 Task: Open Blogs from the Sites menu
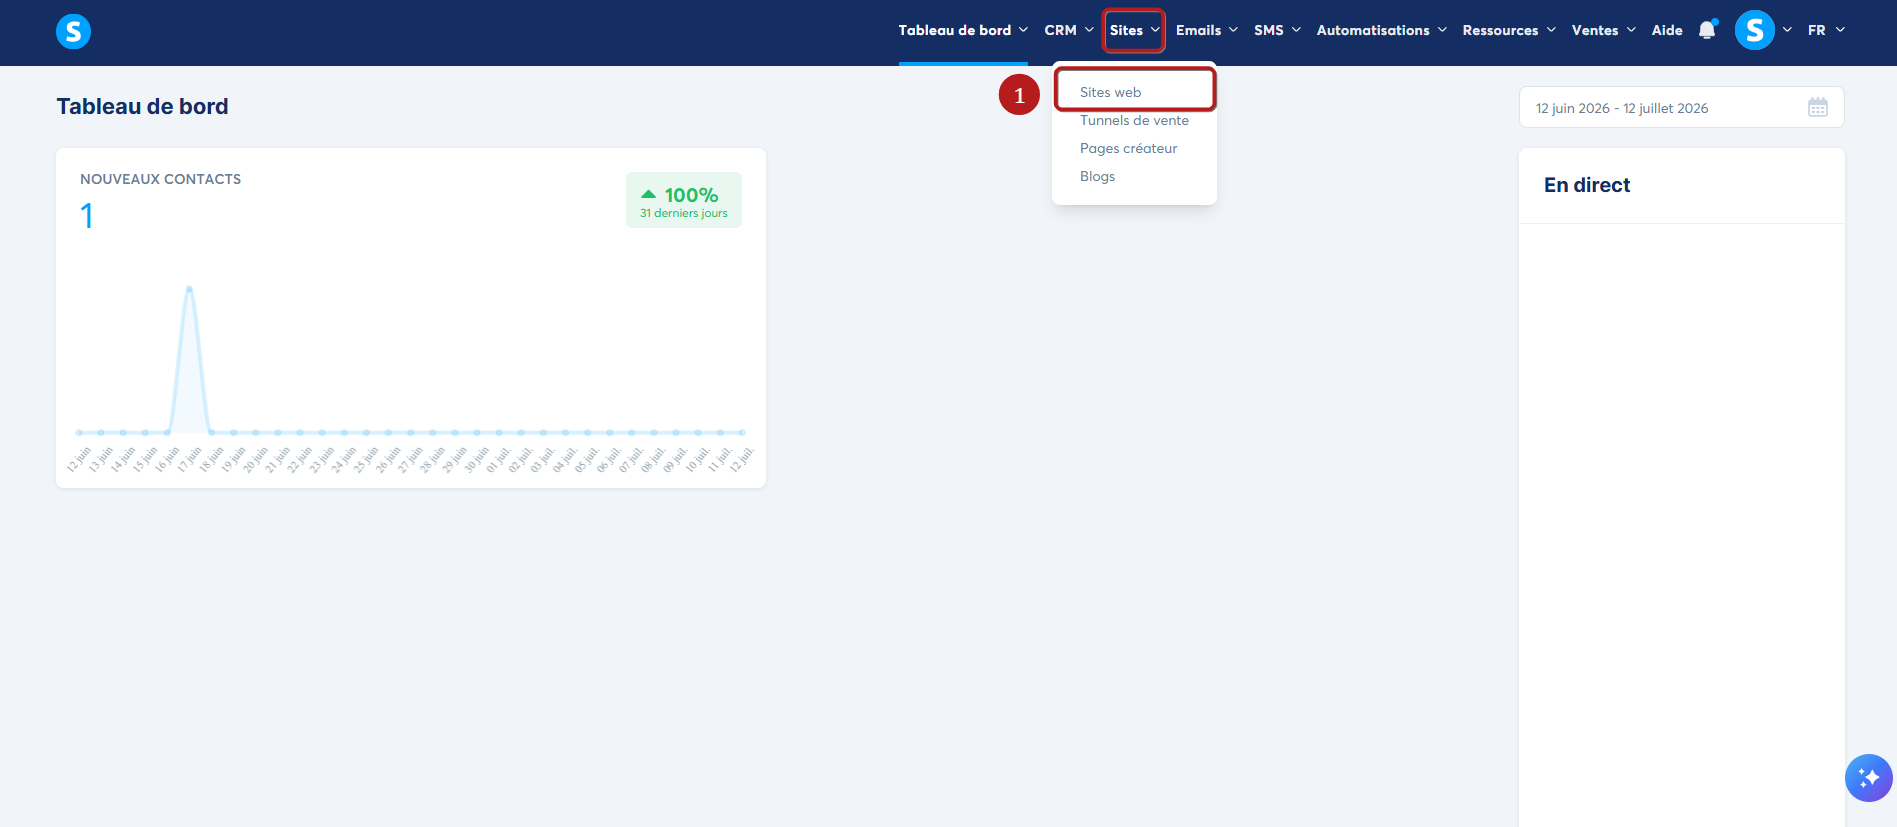coord(1097,176)
